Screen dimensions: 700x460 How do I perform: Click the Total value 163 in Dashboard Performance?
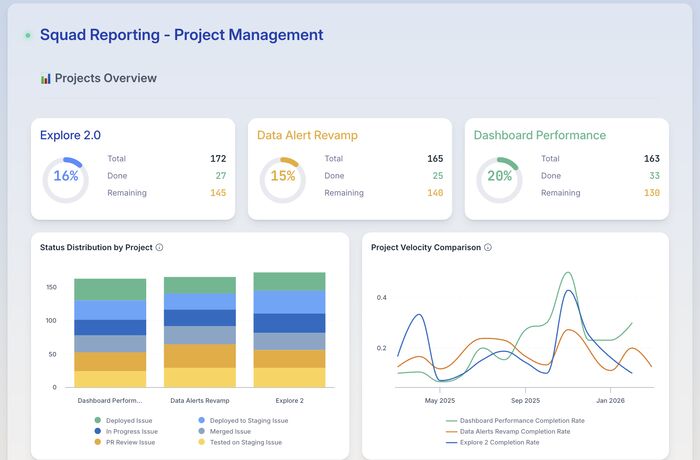point(652,159)
